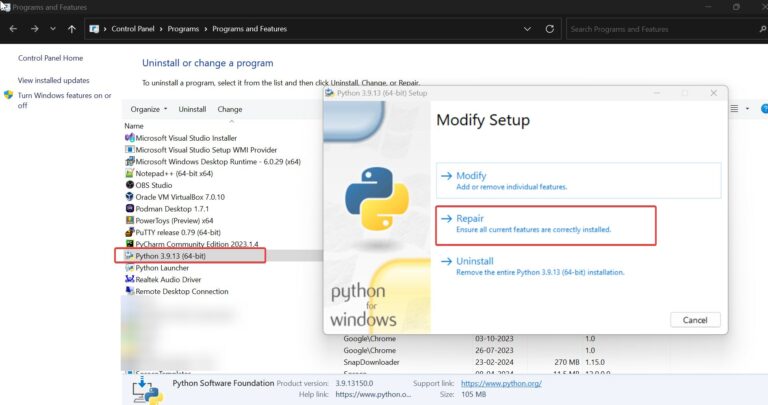768x405 pixels.
Task: Choose Modify in Python setup dialog
Action: coord(578,180)
